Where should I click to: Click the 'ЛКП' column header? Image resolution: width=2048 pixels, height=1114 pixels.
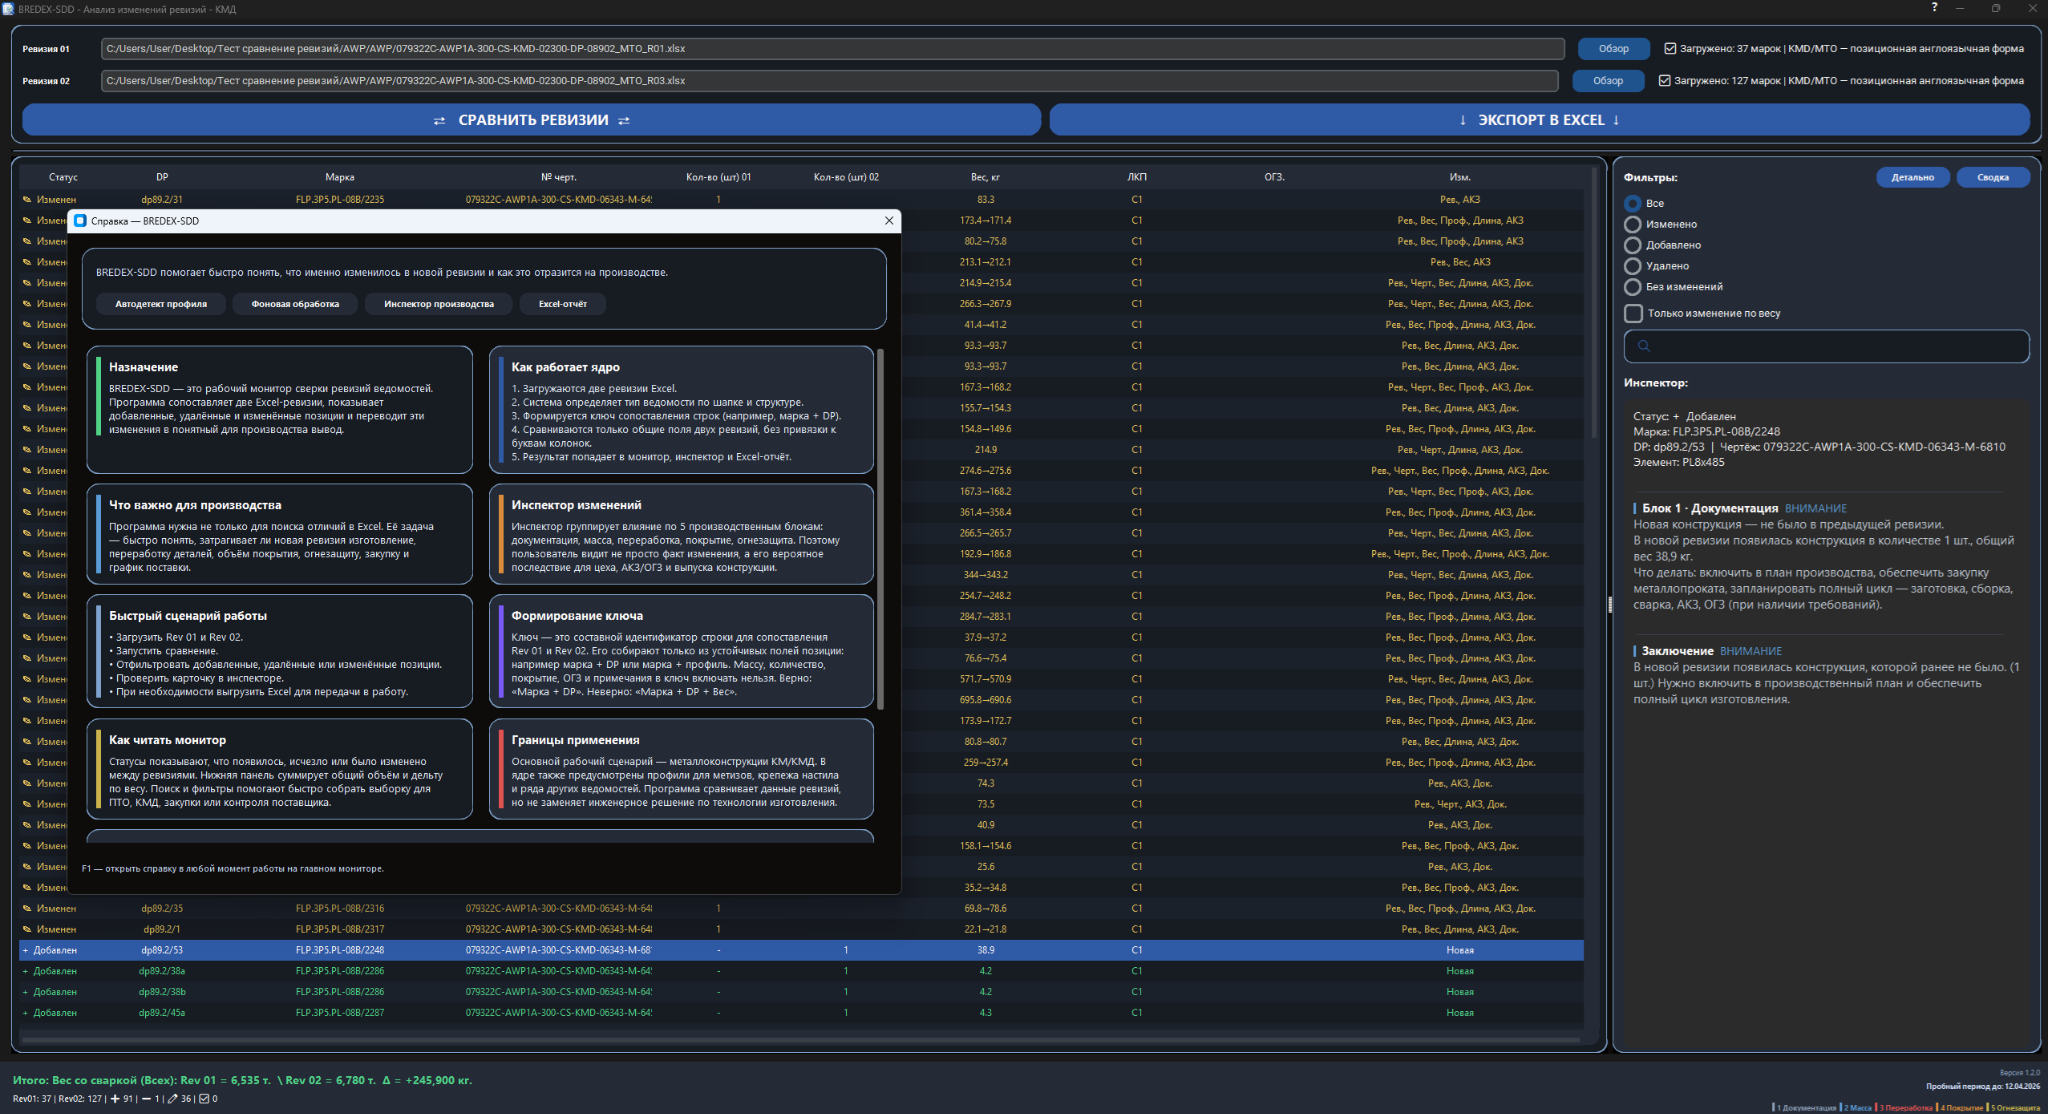1137,178
